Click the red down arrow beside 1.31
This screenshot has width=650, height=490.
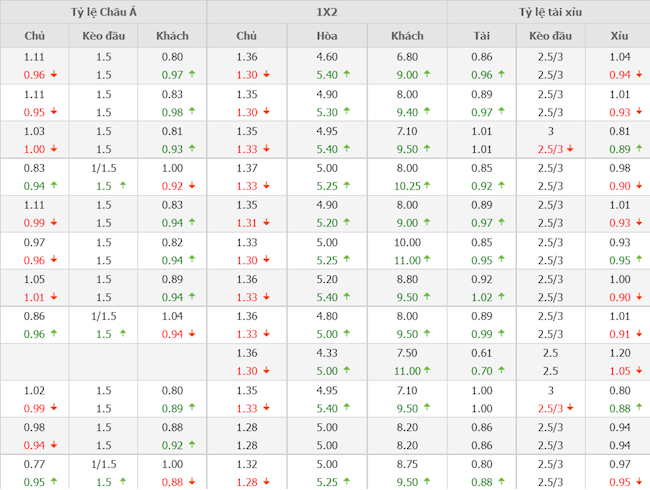(267, 222)
